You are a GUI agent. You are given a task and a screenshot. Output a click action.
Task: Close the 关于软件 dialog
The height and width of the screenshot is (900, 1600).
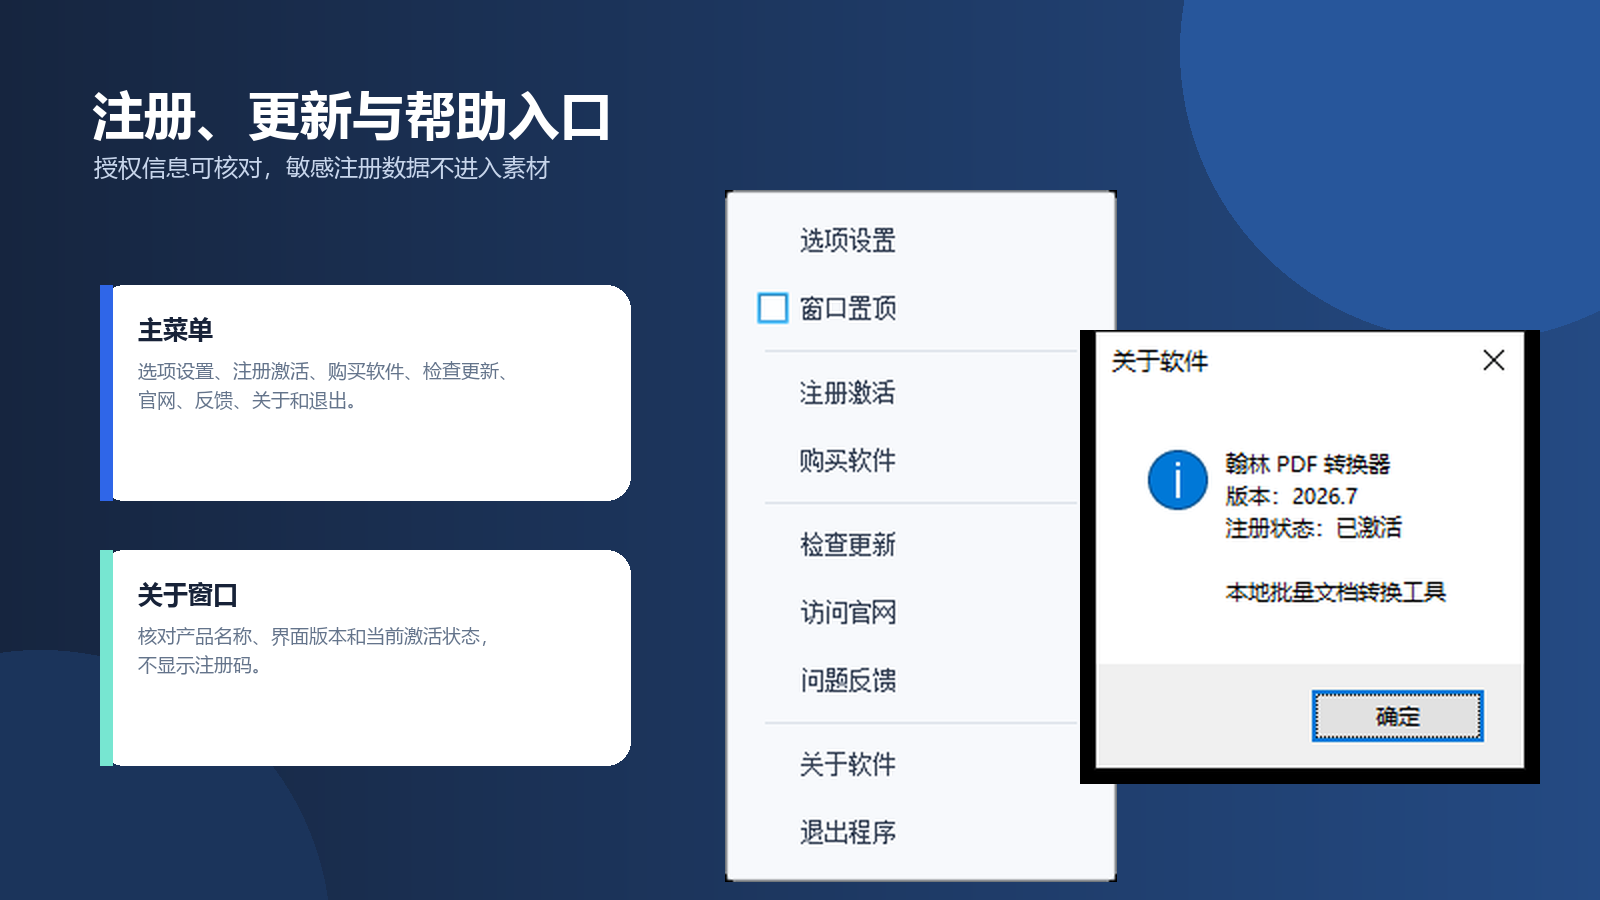pyautogui.click(x=1493, y=360)
